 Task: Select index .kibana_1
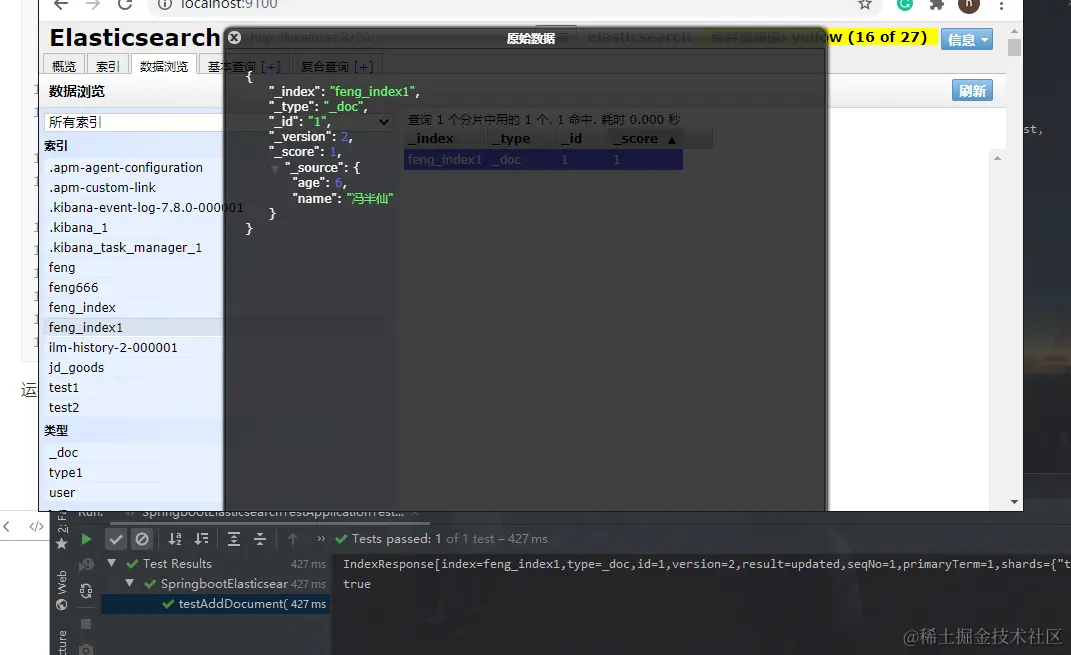[x=79, y=227]
